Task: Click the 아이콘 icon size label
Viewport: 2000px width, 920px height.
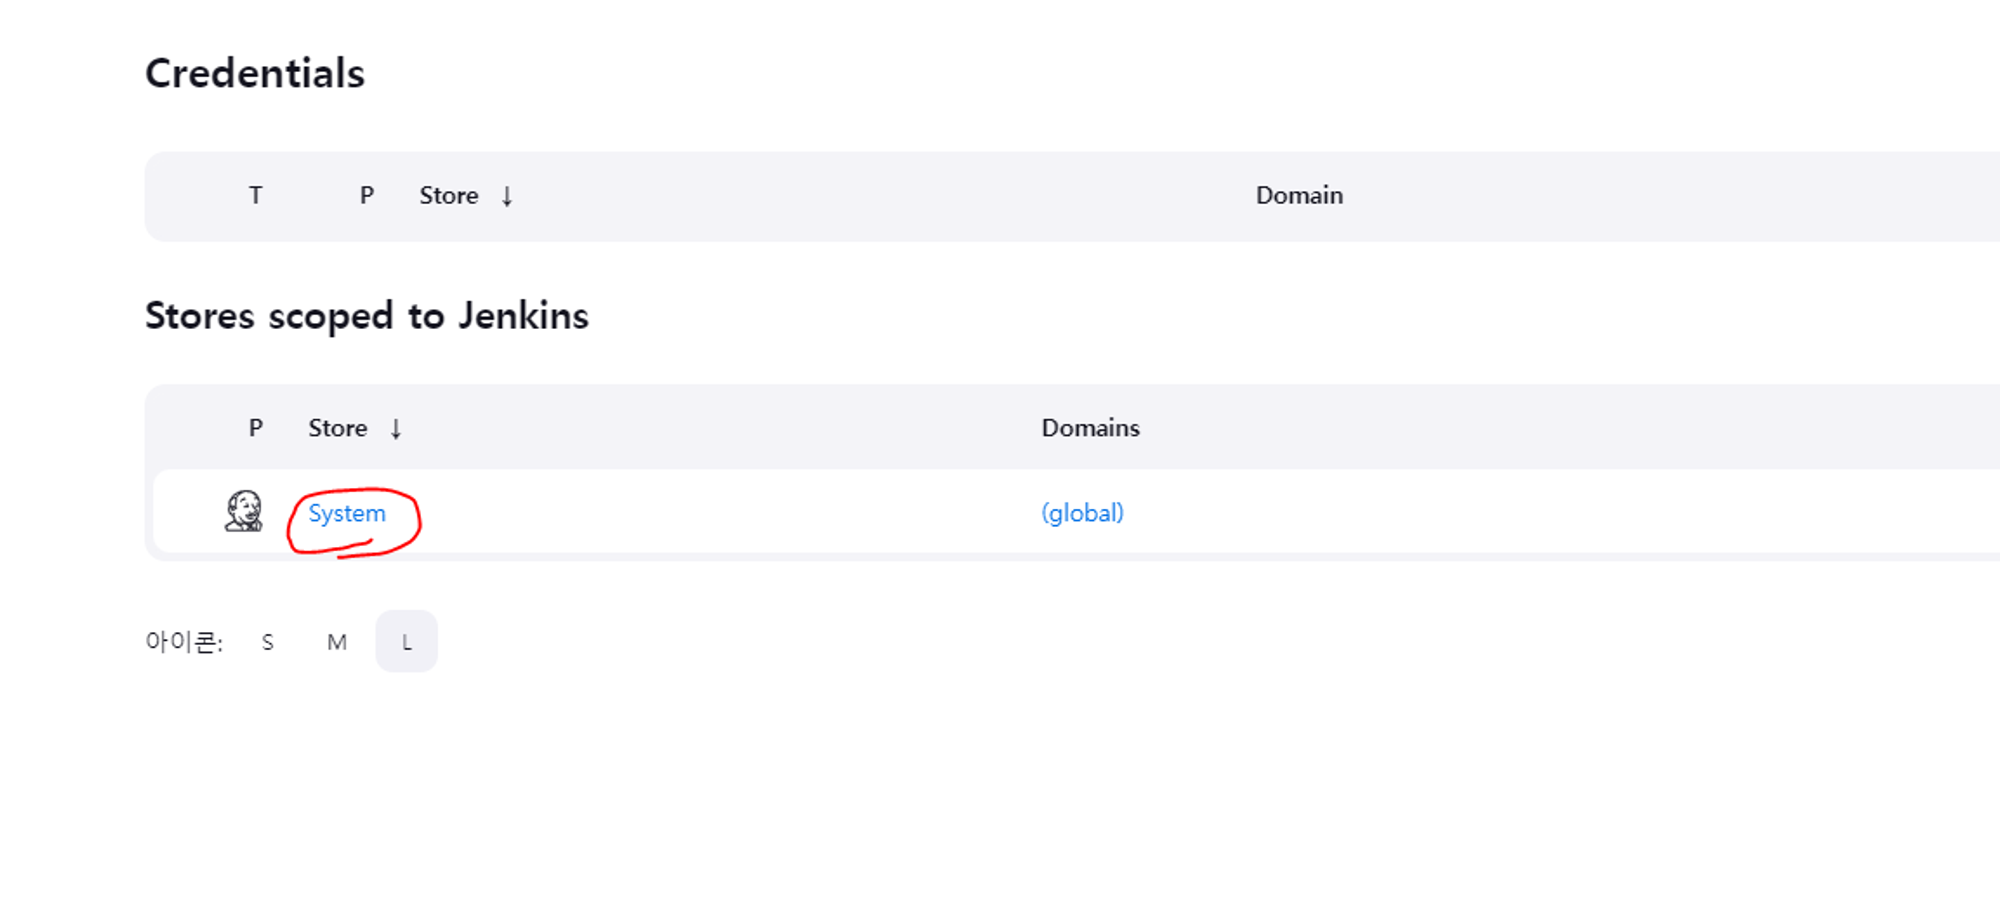Action: point(184,641)
